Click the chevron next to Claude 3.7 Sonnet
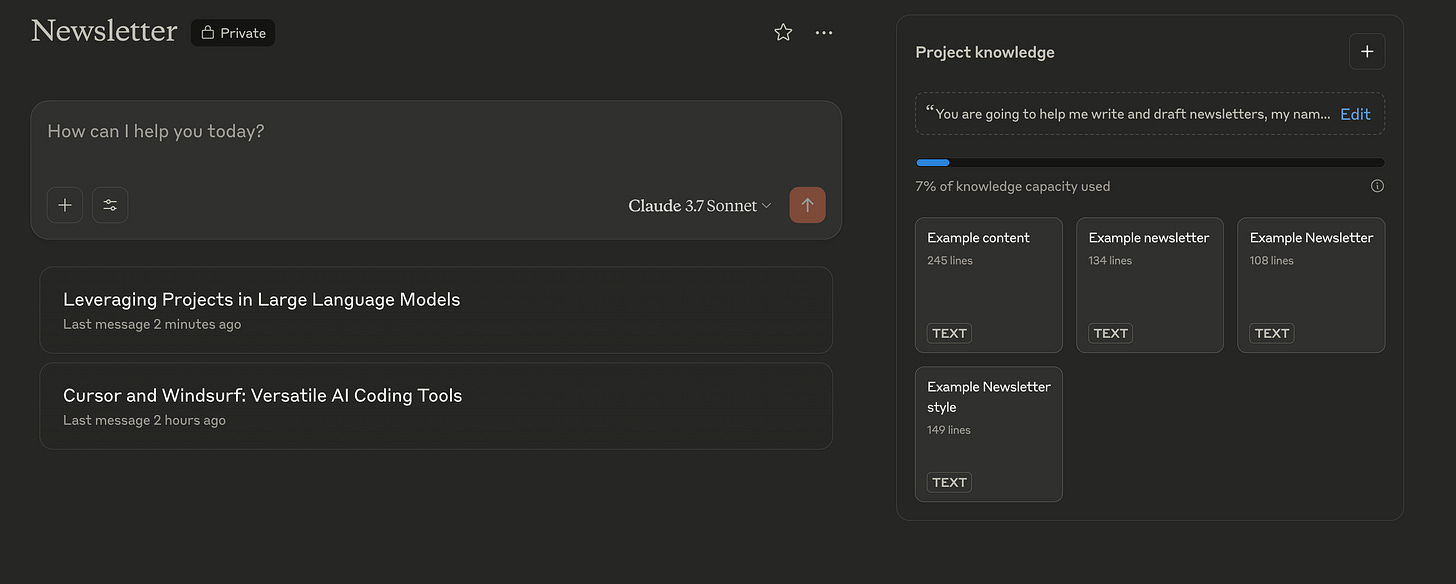This screenshot has width=1456, height=584. coord(767,206)
